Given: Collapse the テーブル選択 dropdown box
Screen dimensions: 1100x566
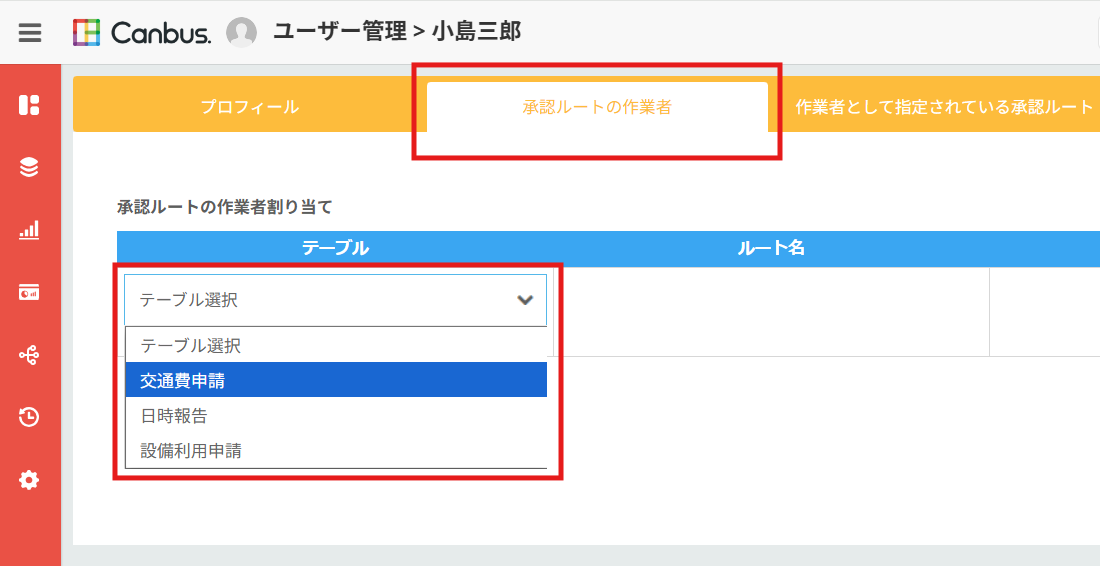Looking at the screenshot, I should point(320,300).
